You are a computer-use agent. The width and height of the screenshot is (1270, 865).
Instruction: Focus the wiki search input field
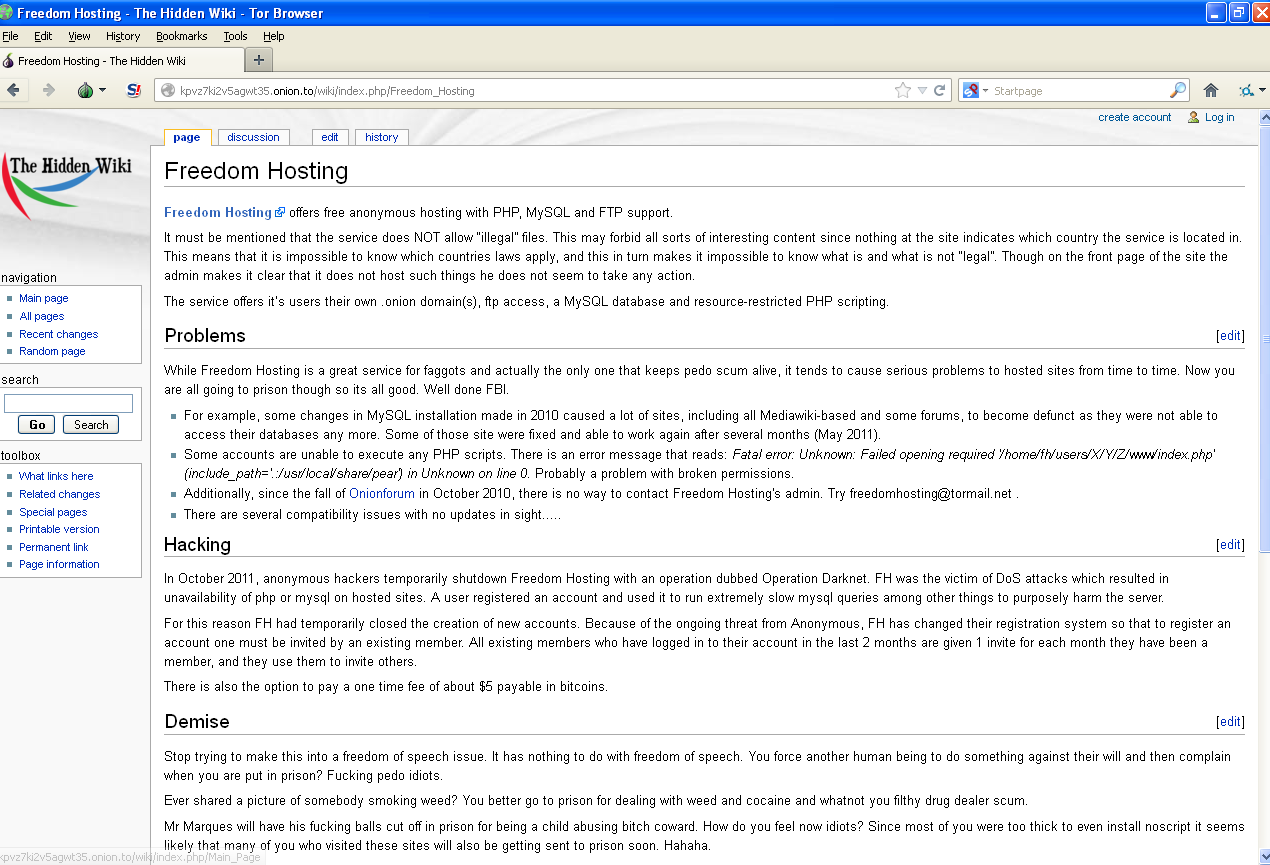click(x=68, y=404)
